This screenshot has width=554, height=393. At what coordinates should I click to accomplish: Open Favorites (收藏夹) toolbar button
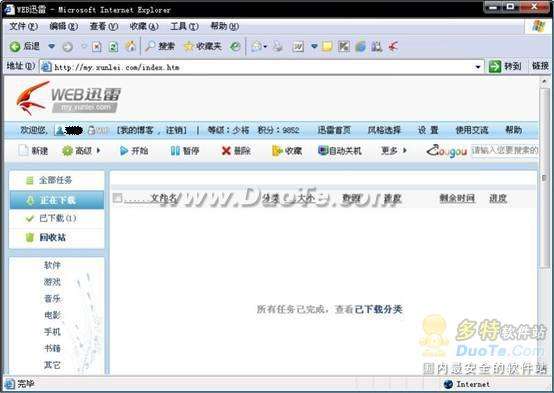point(203,46)
